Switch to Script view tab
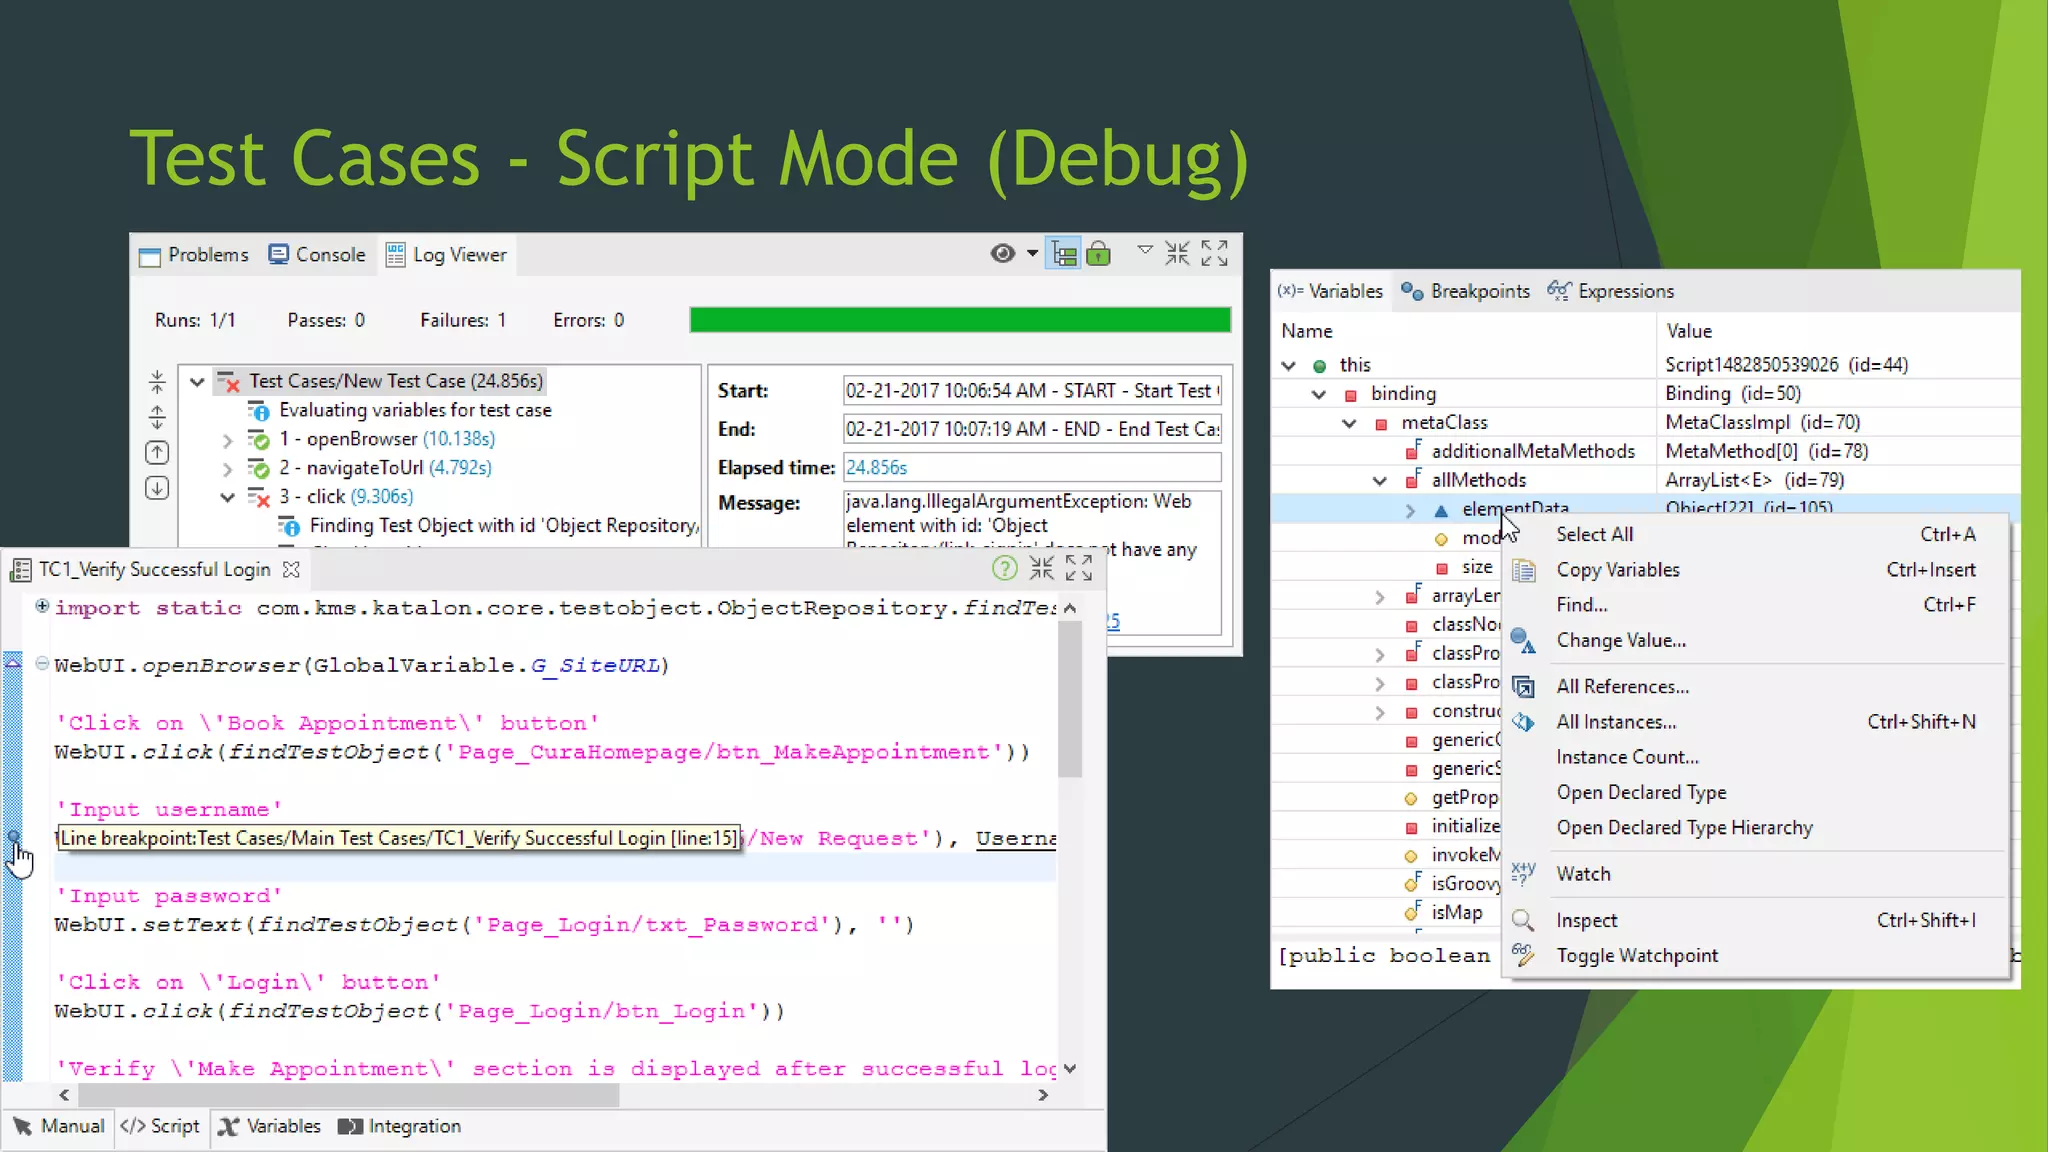The width and height of the screenshot is (2048, 1152). pos(160,1127)
